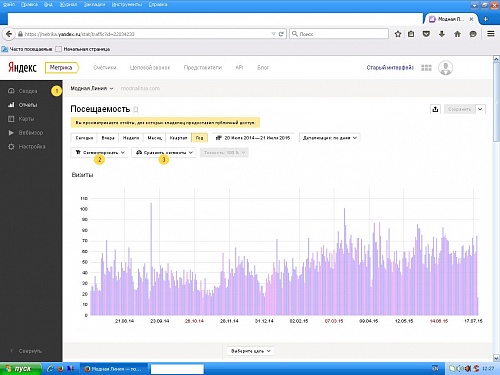
Task: Select the Квартал period tab
Action: pos(178,138)
